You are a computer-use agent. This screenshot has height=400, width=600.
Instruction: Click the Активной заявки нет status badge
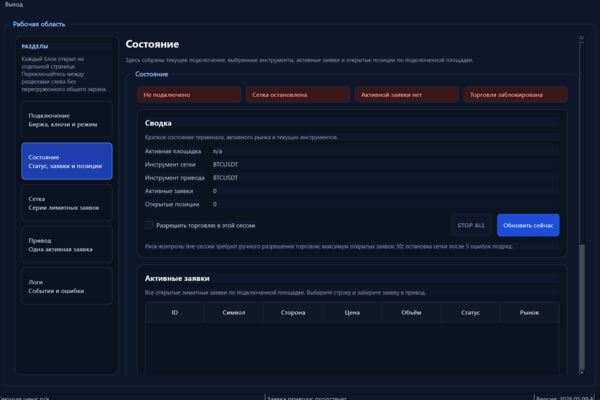tap(407, 95)
